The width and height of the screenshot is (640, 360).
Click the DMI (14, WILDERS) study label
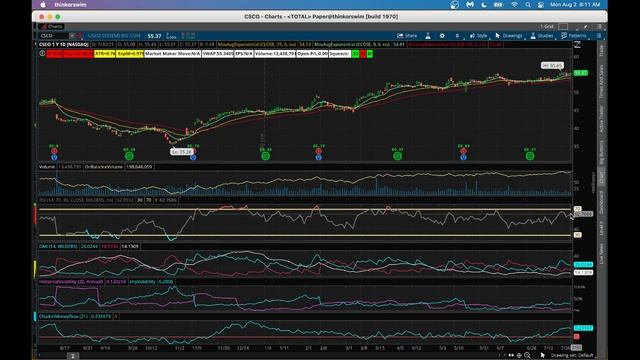58,247
